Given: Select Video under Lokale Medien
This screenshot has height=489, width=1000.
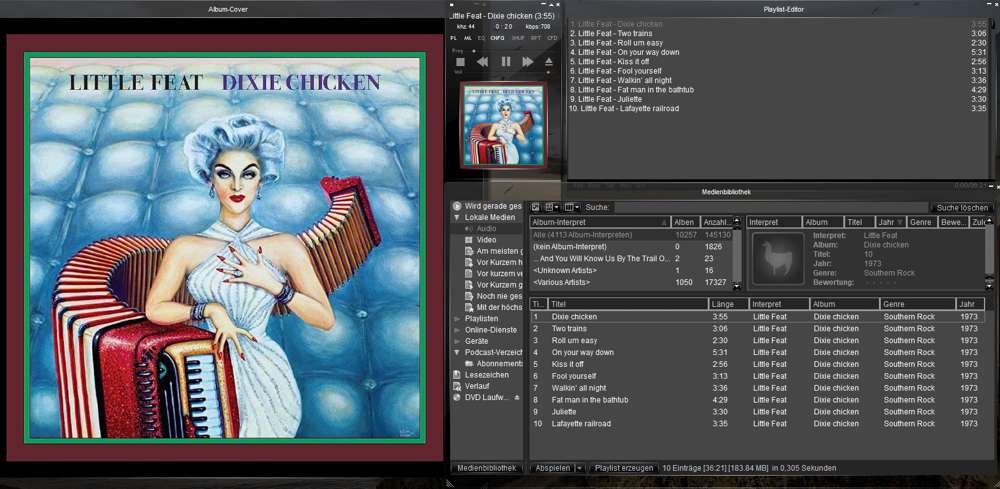Looking at the screenshot, I should [486, 240].
